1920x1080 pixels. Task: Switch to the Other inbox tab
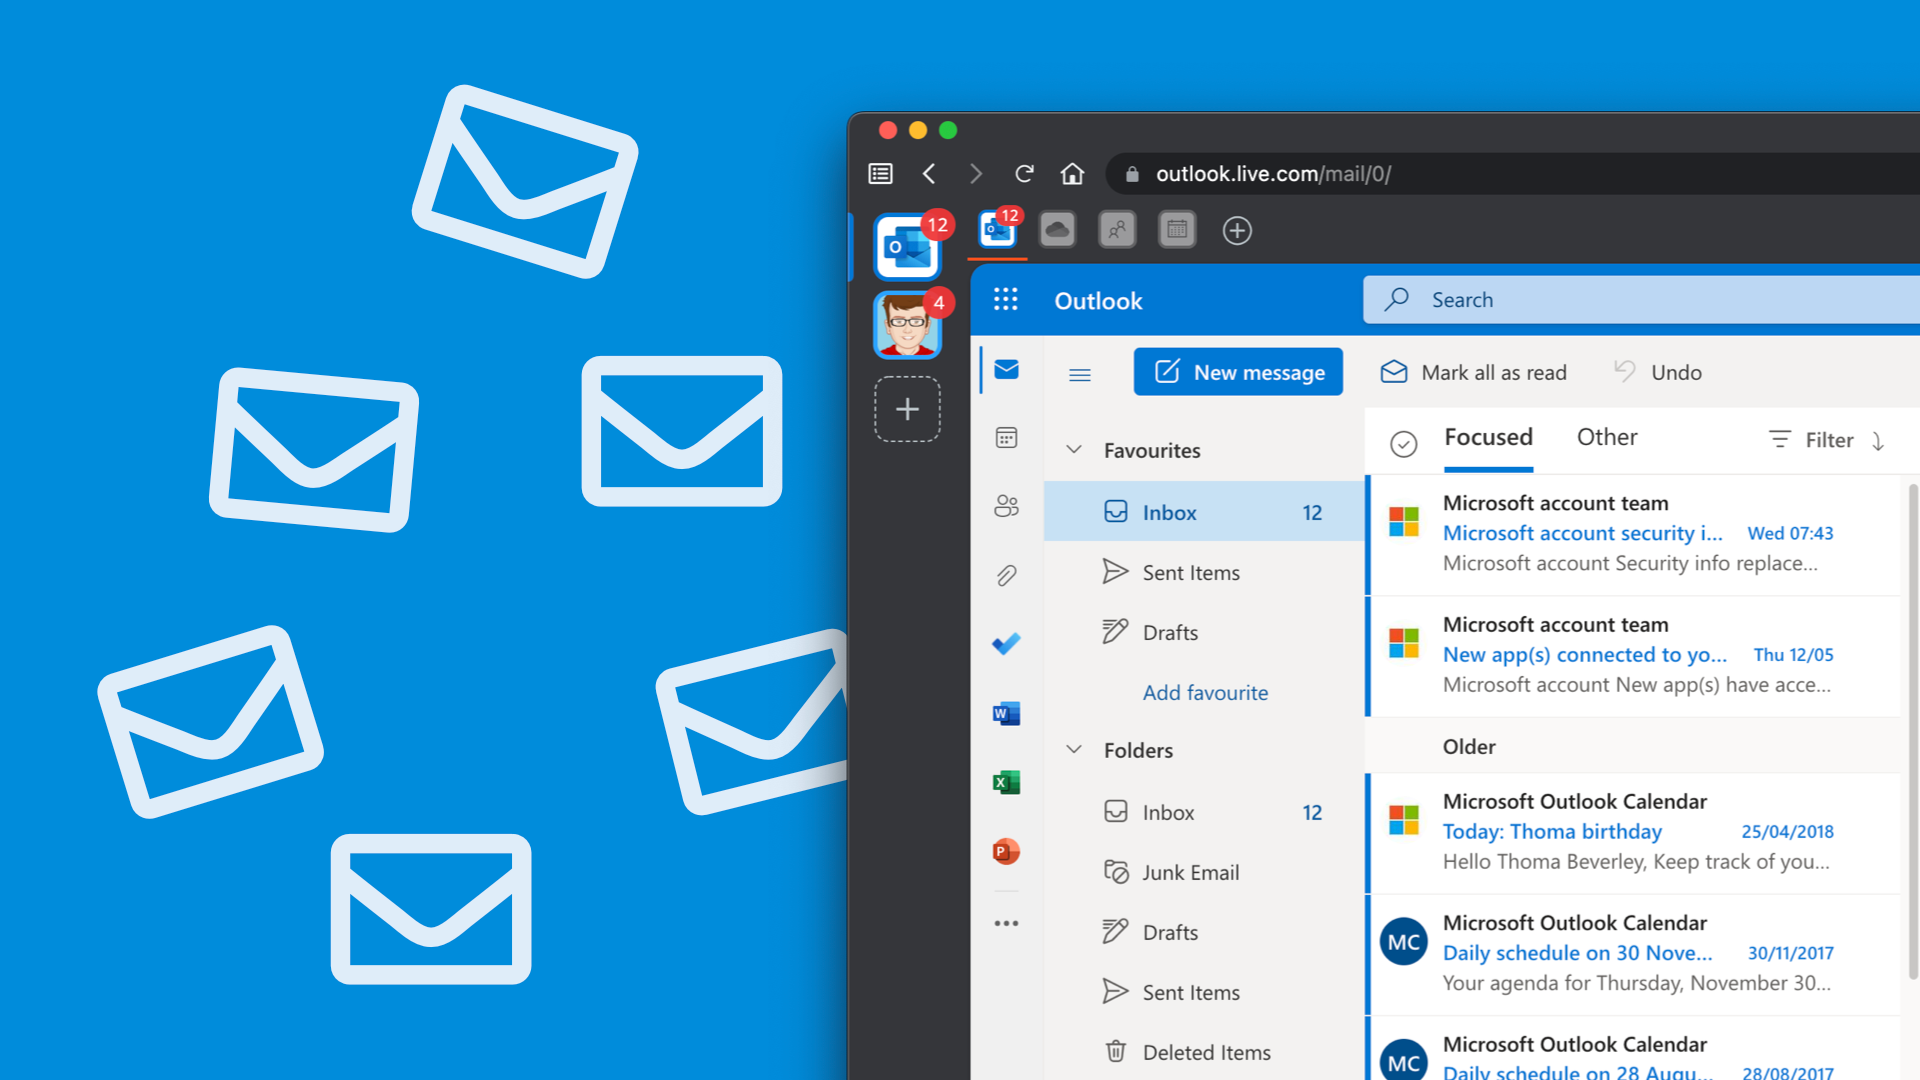pos(1604,438)
